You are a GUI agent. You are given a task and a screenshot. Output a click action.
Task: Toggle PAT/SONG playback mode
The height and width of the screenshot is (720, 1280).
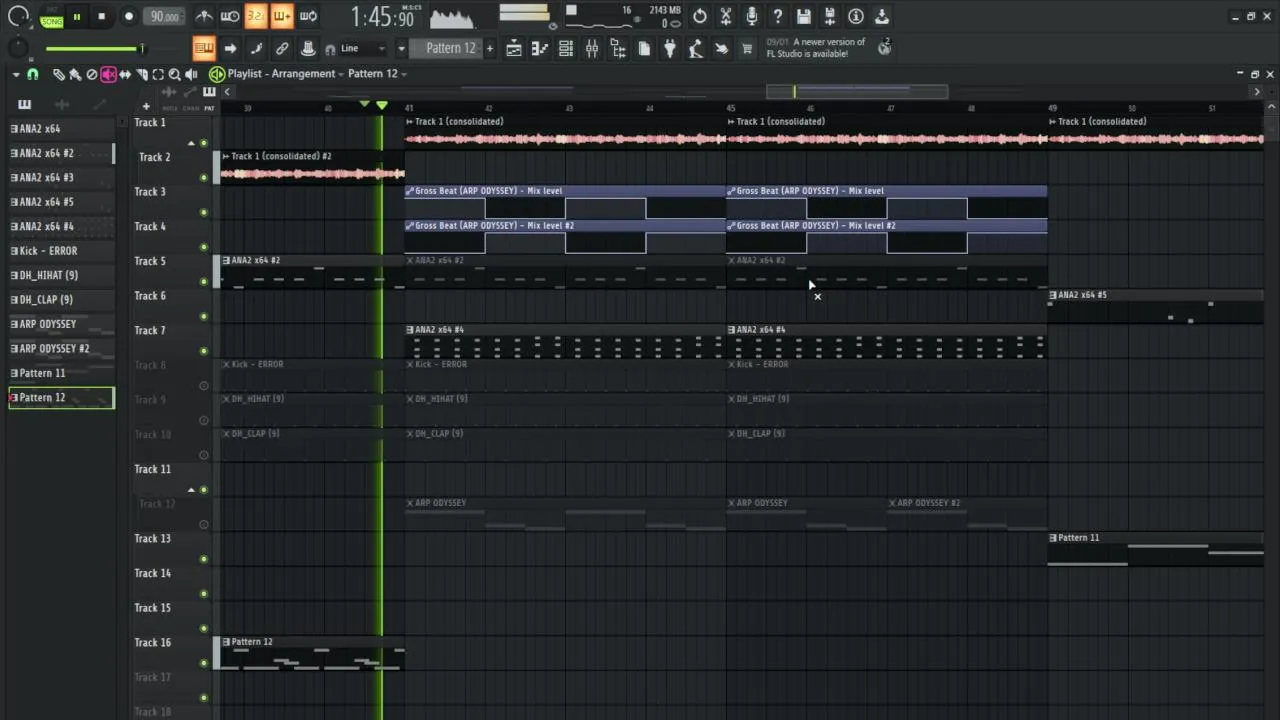click(51, 16)
